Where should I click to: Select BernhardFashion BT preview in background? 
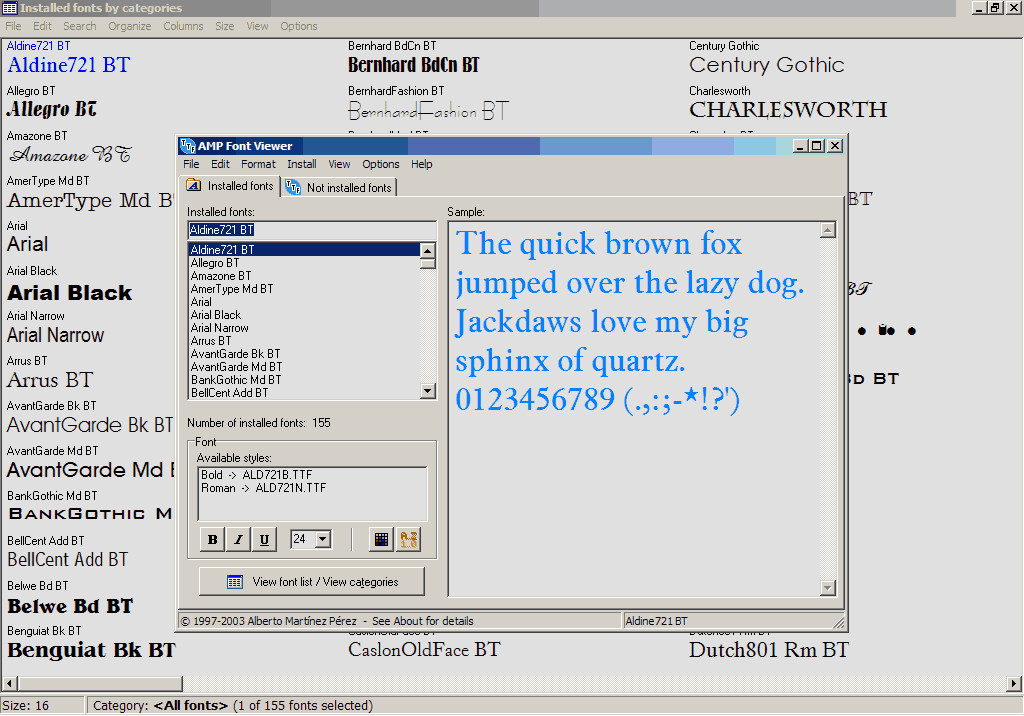click(428, 110)
